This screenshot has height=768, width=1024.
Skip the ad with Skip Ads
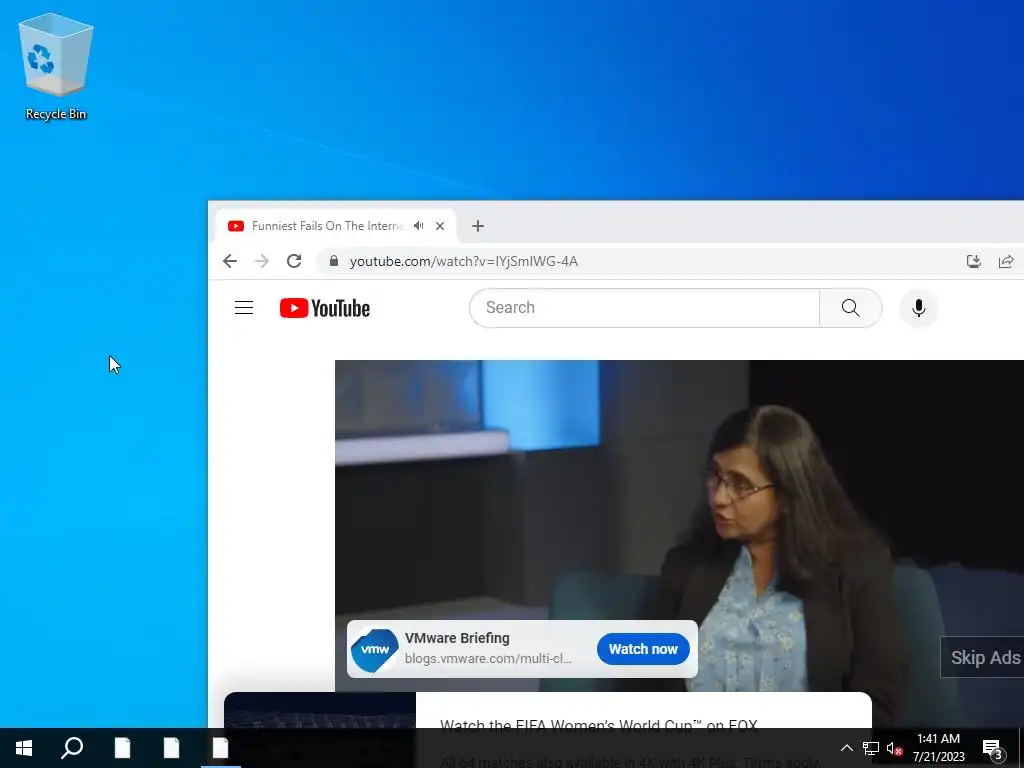pos(982,657)
